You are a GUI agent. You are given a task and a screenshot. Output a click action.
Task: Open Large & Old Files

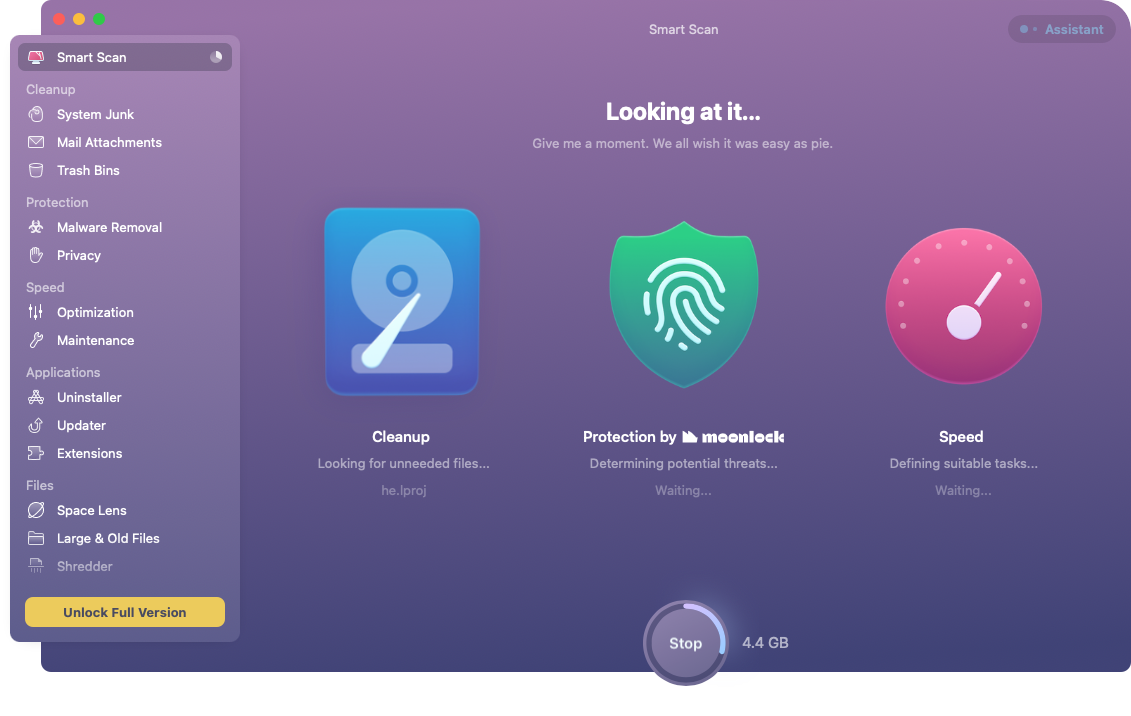pyautogui.click(x=125, y=539)
